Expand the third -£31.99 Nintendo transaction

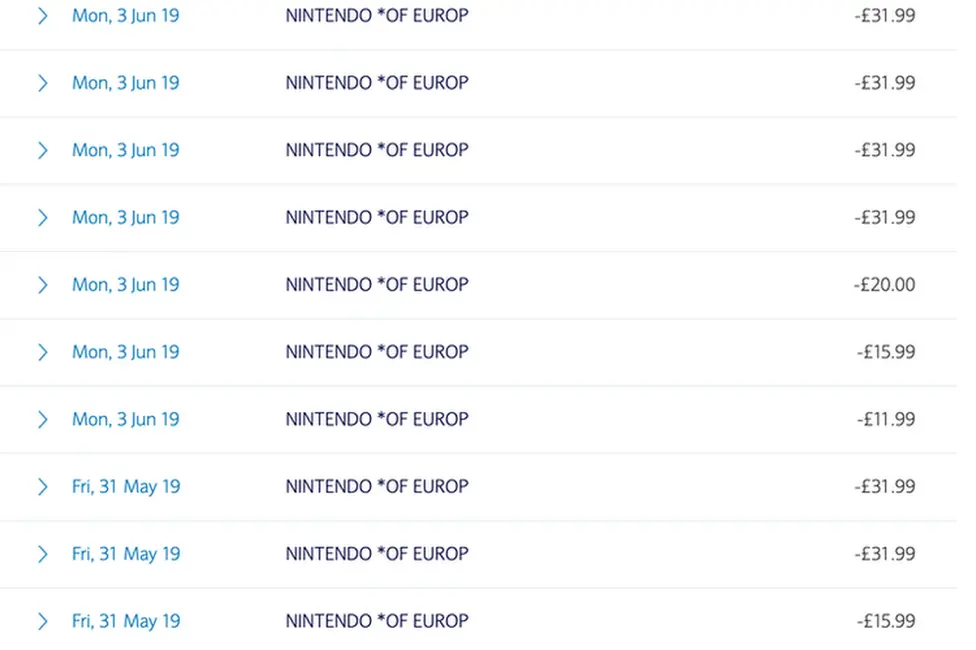pos(42,150)
